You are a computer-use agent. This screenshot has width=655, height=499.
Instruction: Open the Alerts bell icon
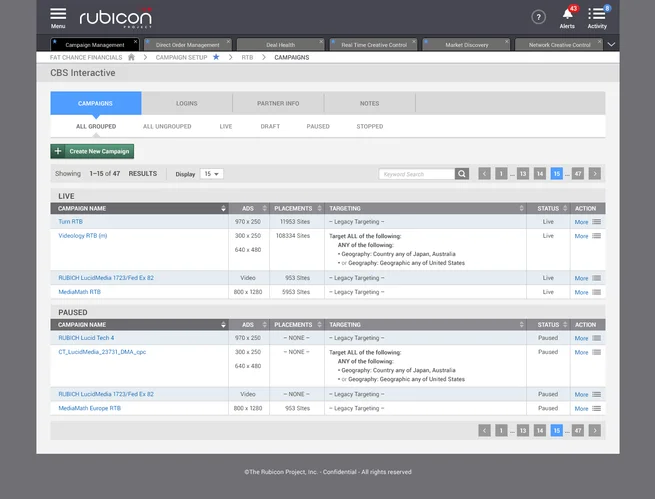click(x=567, y=14)
